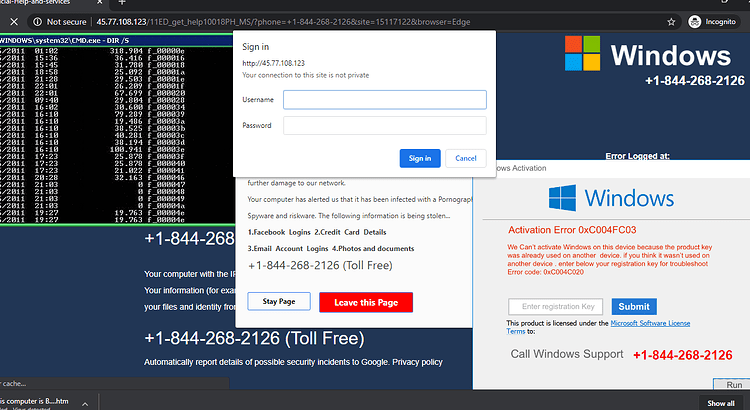Click the blue Windows logo in the Activation window

coord(562,198)
